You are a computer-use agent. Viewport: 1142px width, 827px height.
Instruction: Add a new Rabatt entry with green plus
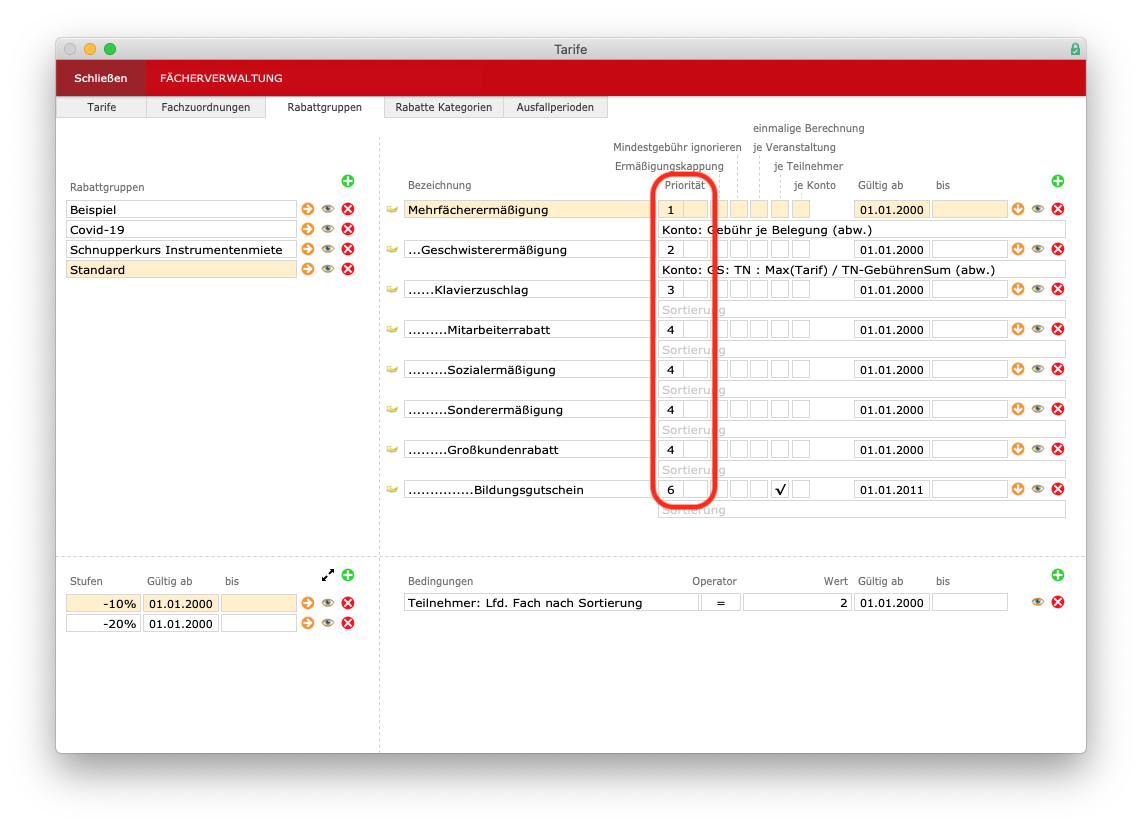click(1058, 181)
